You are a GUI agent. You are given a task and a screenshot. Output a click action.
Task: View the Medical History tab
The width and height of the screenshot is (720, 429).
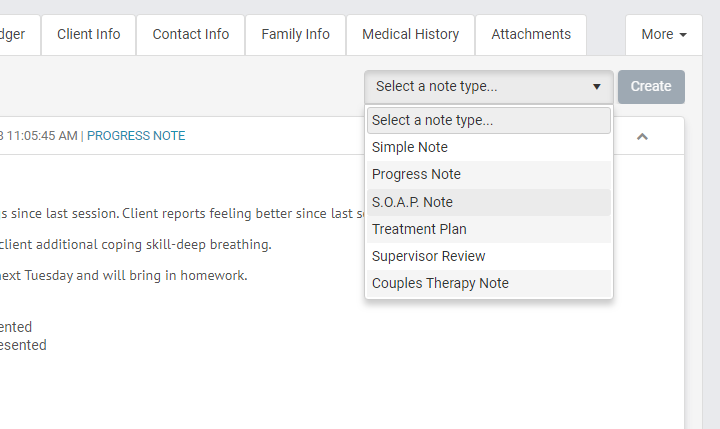click(410, 35)
